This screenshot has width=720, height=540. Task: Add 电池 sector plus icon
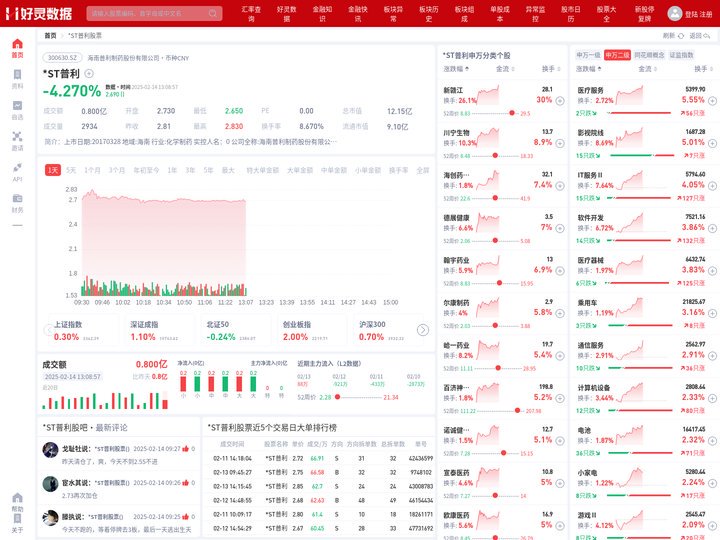point(712,441)
